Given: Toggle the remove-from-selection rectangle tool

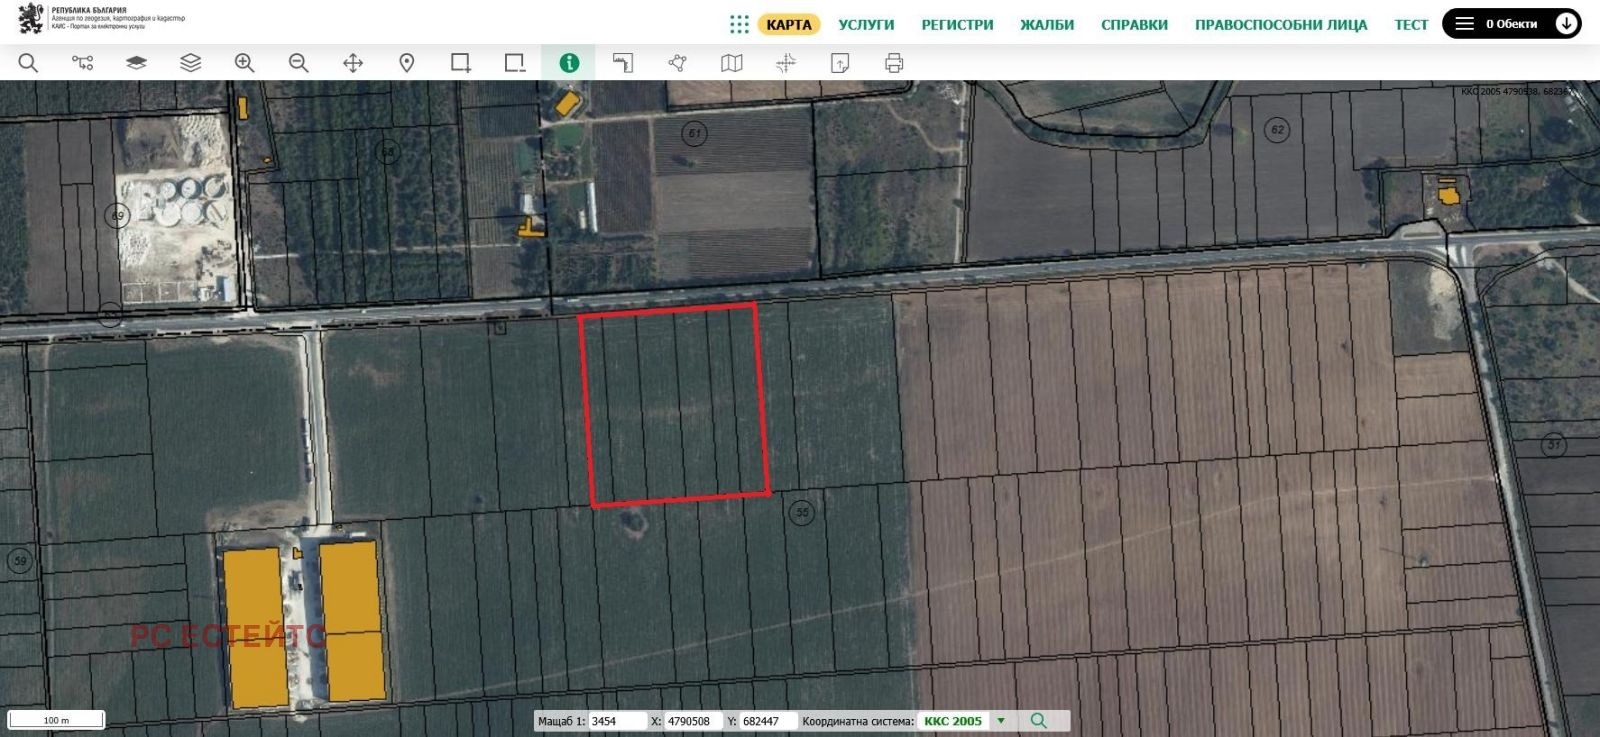Looking at the screenshot, I should (x=515, y=63).
